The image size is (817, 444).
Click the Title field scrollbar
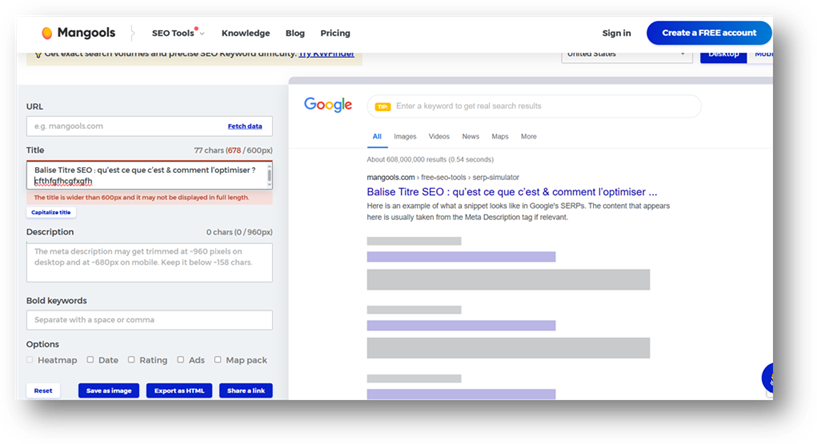point(269,175)
